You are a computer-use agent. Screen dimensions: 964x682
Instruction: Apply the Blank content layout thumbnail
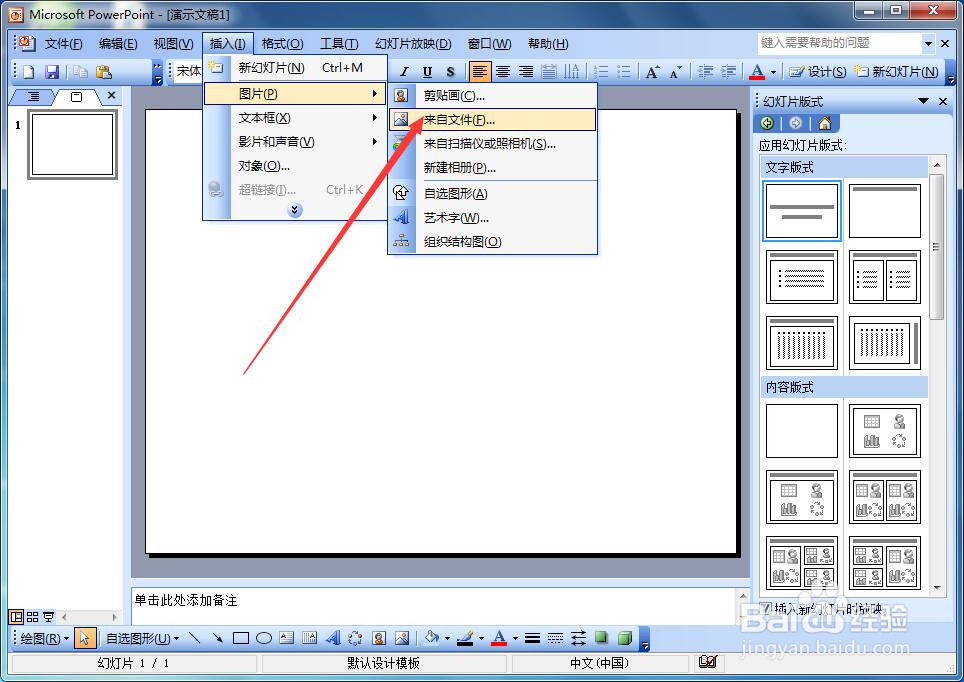point(802,430)
